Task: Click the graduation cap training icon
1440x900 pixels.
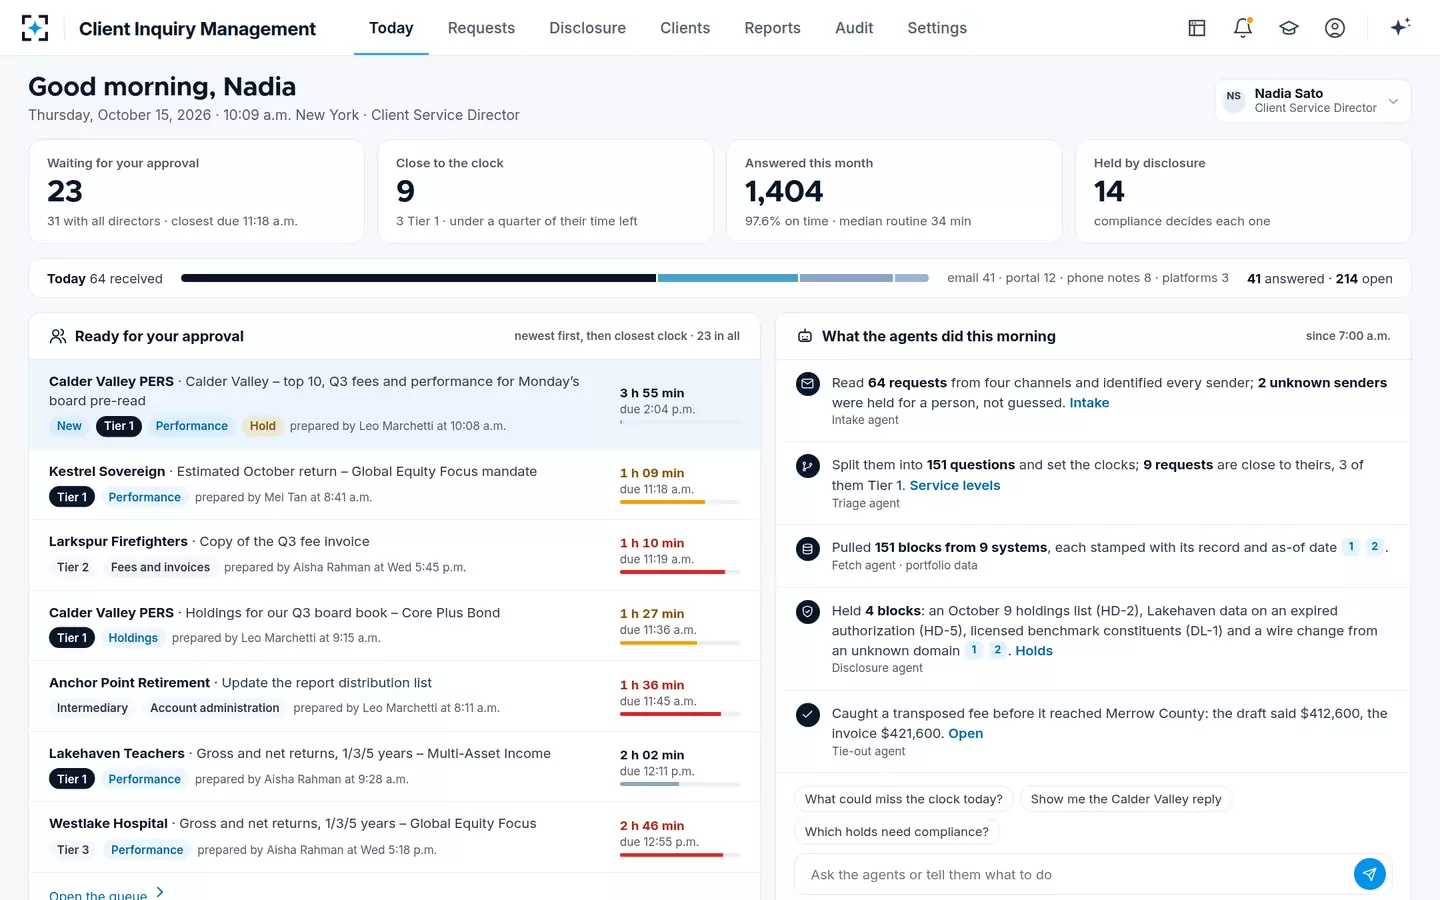Action: coord(1289,28)
